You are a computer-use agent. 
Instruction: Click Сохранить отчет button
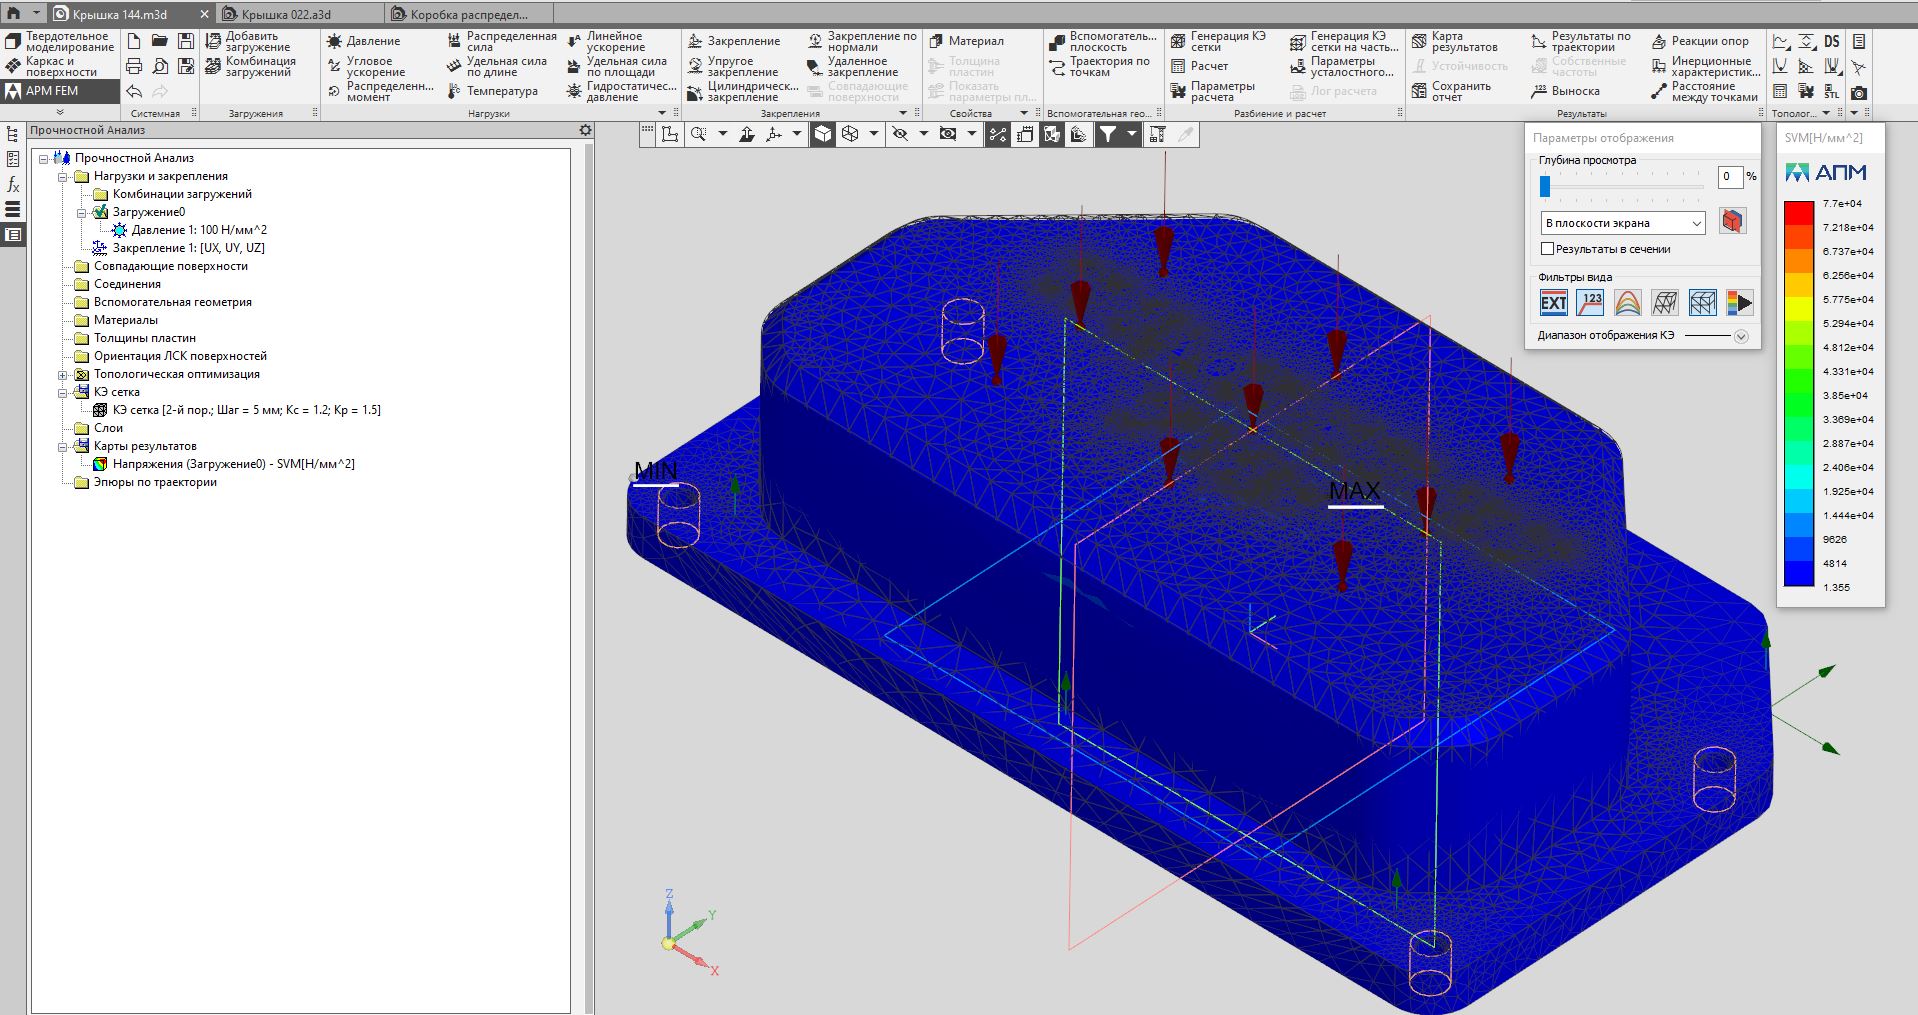click(1452, 91)
